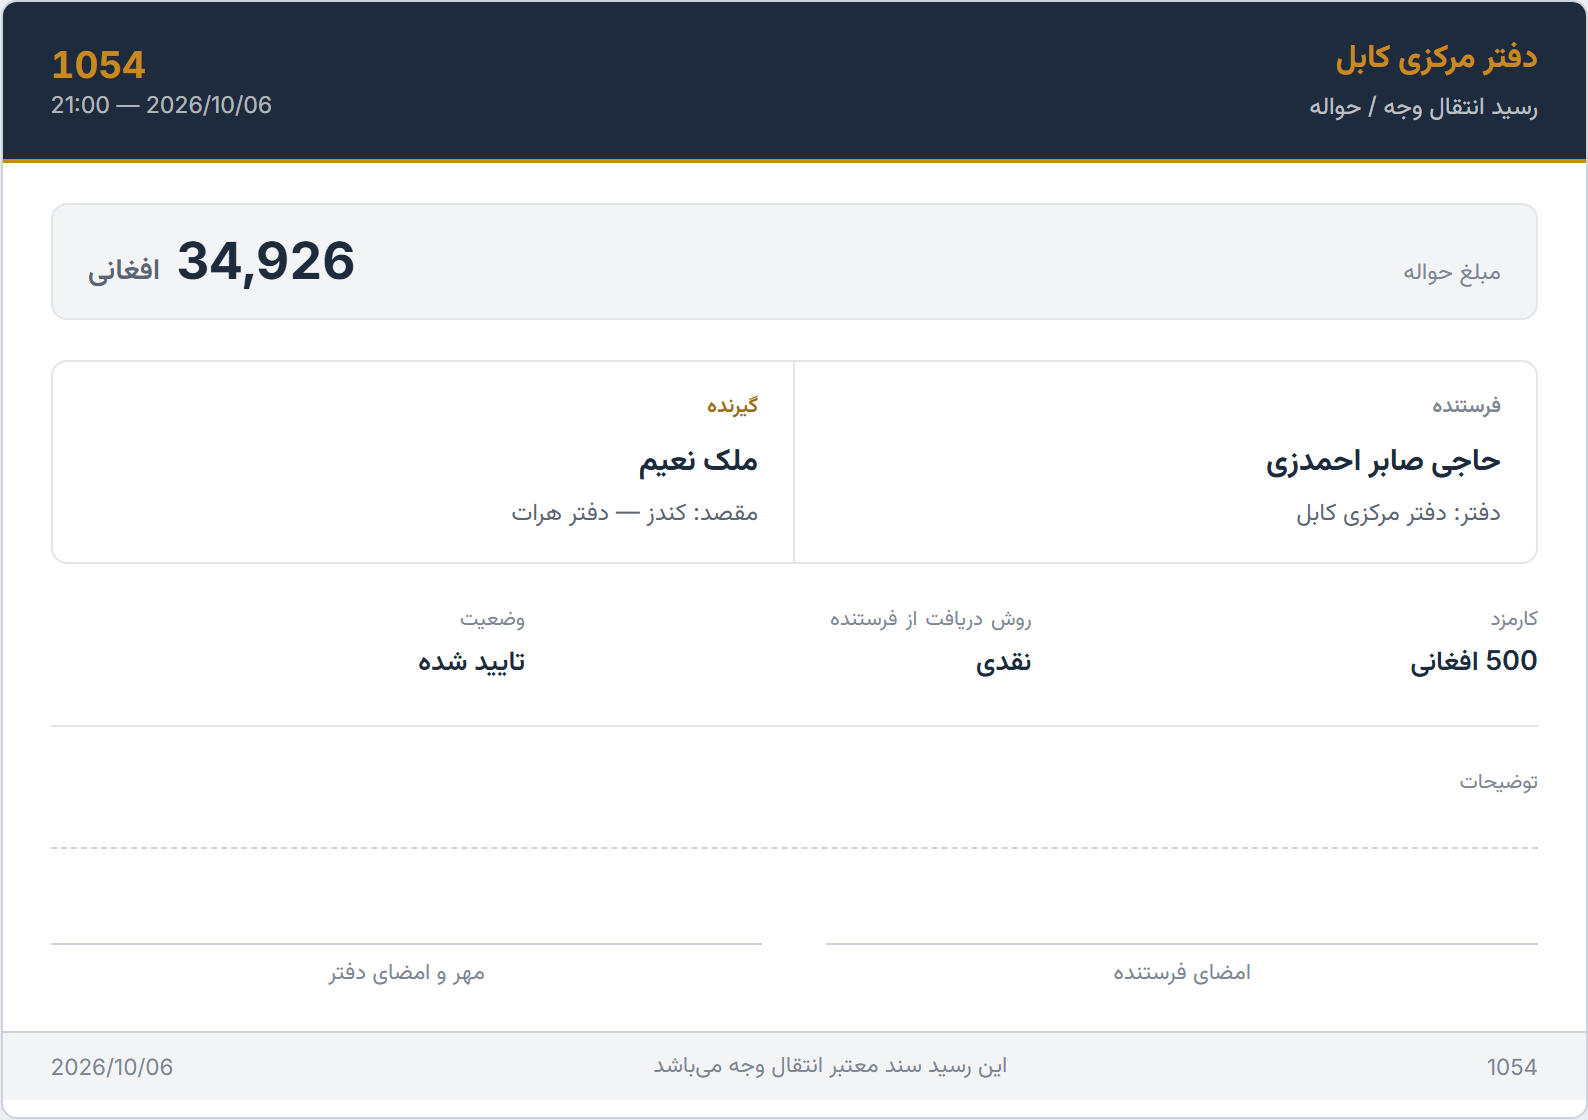The height and width of the screenshot is (1120, 1588).
Task: Click the destination line "مقصد: کندز — دفتر هرات"
Action: coord(635,513)
